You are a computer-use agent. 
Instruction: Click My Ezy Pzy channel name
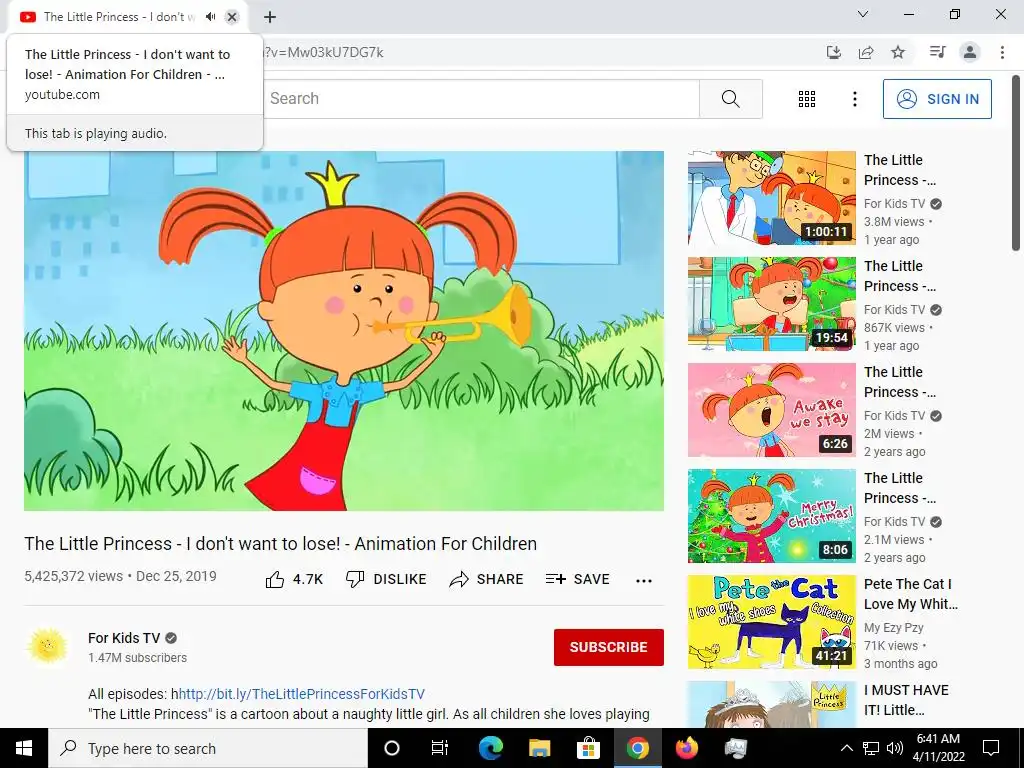[x=893, y=628]
